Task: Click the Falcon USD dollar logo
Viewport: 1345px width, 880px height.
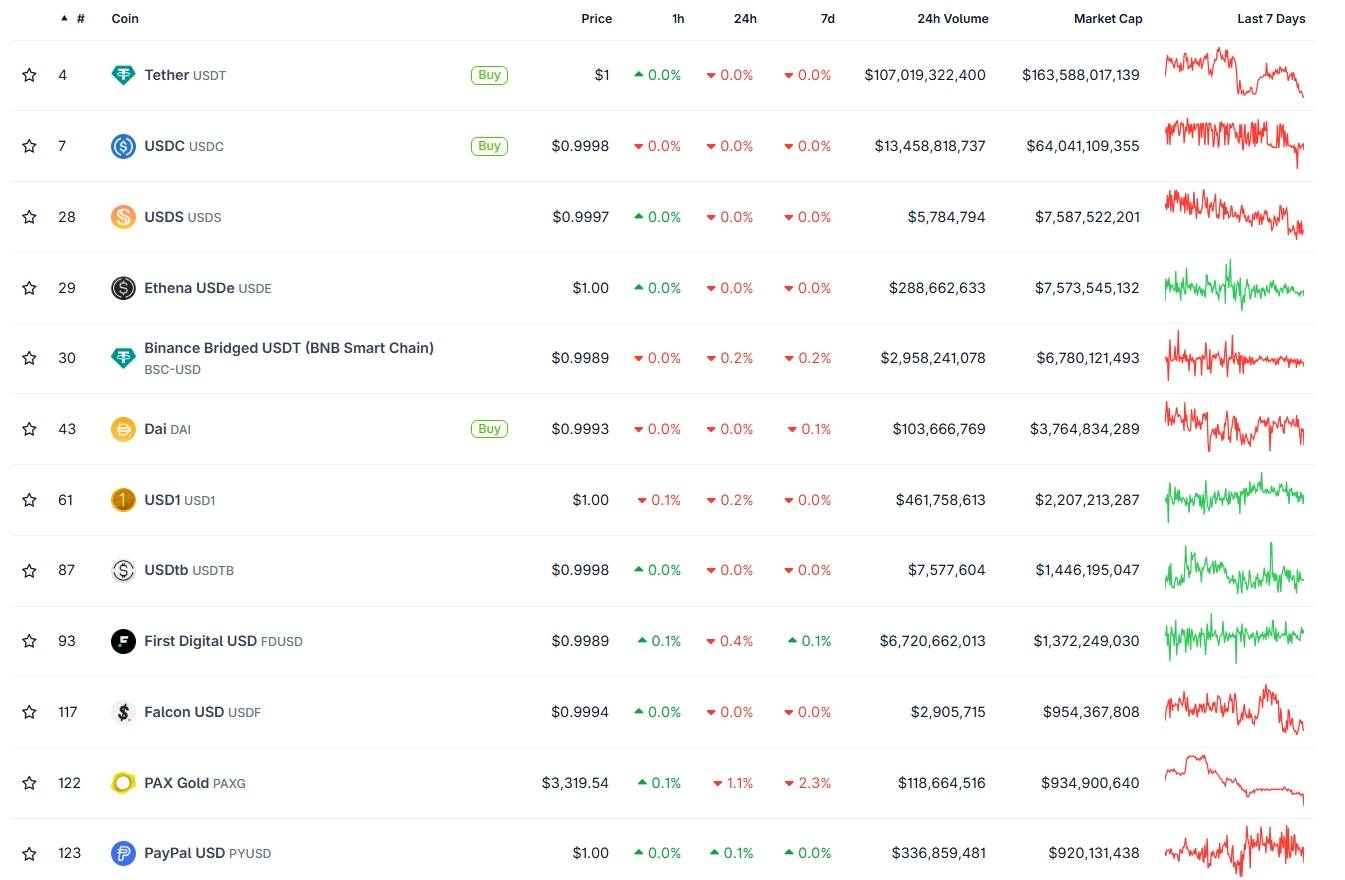Action: click(123, 712)
